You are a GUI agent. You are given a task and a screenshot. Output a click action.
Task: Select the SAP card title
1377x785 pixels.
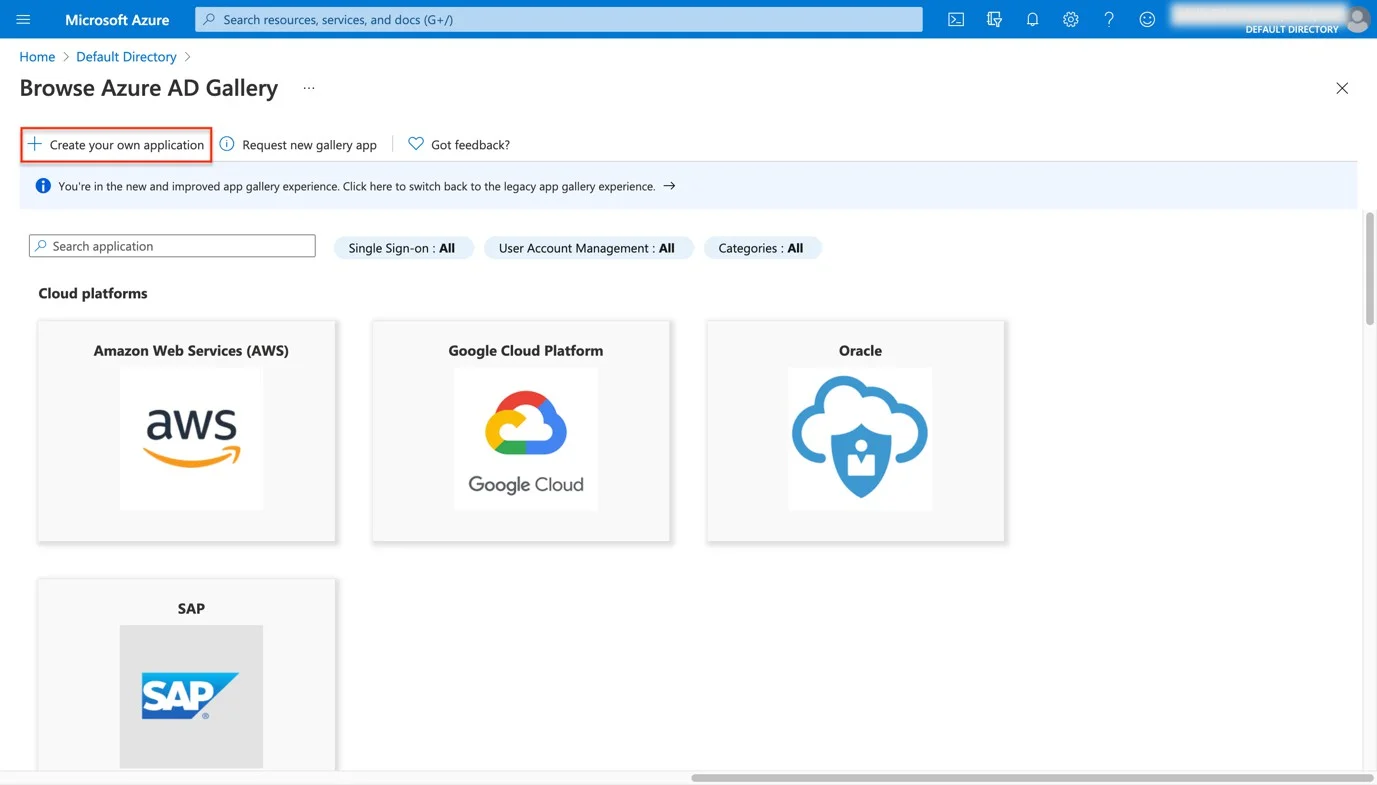point(191,609)
